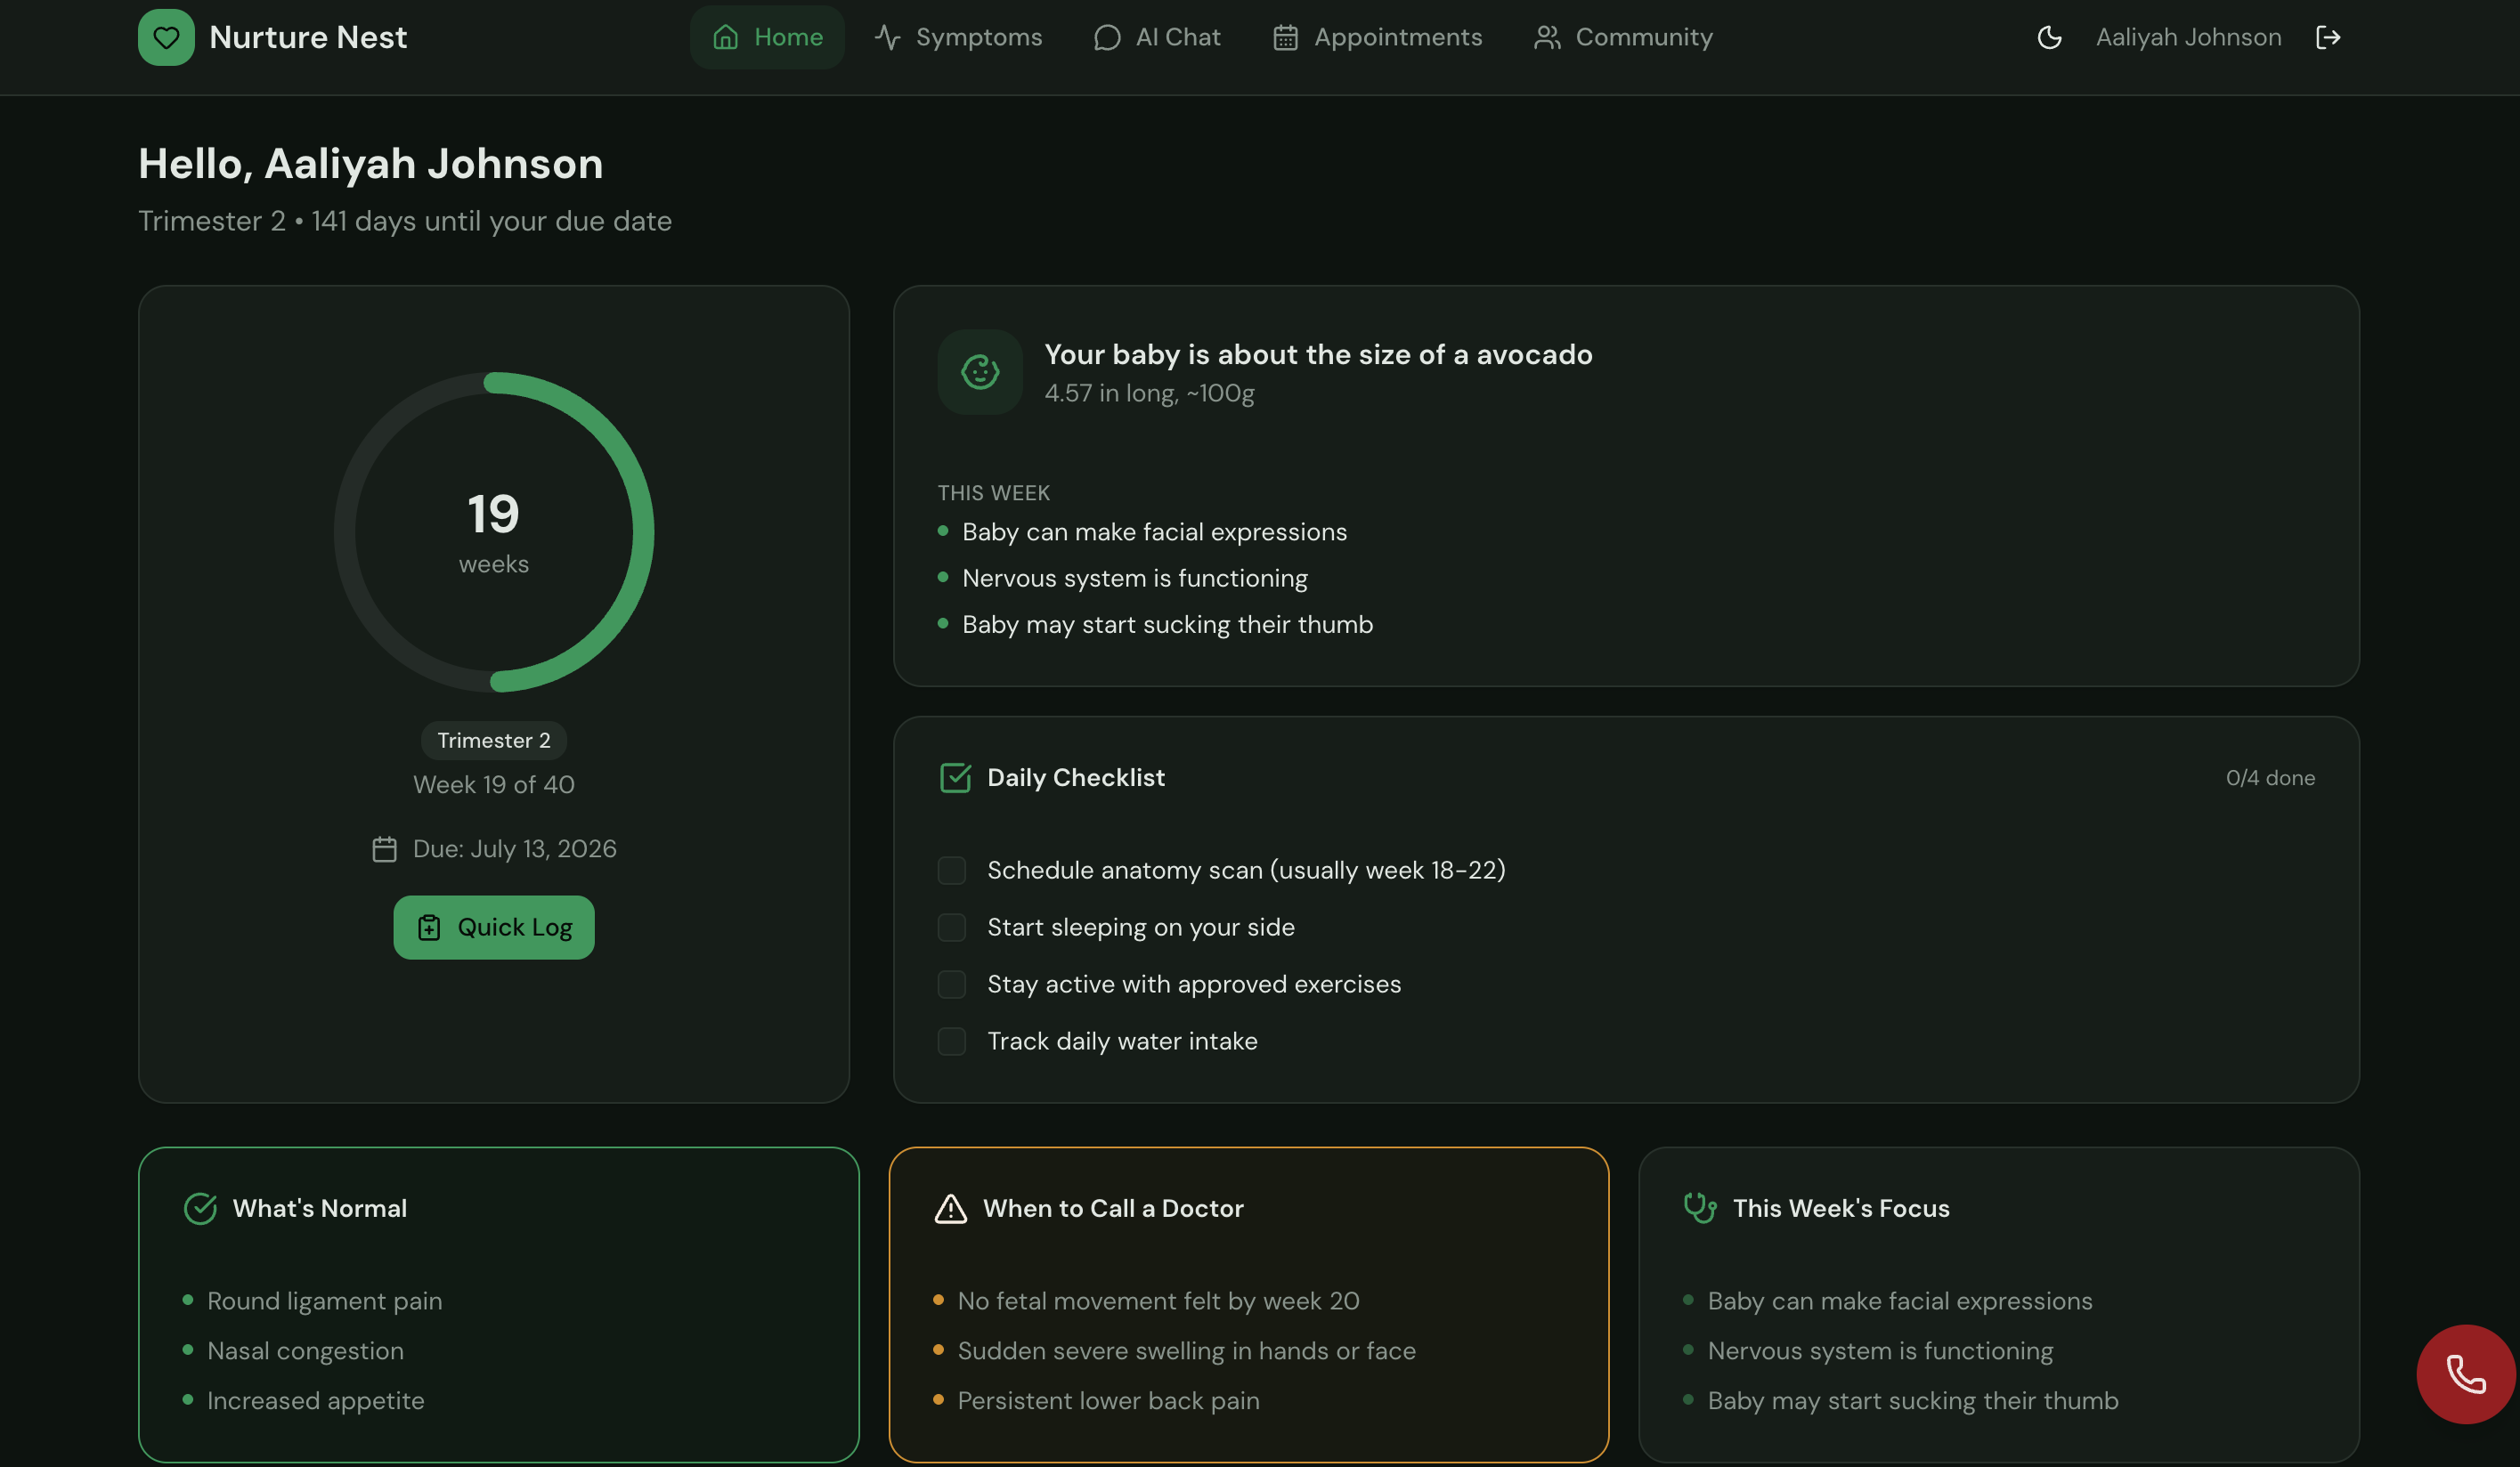This screenshot has height=1467, width=2520.
Task: Click the stethoscope Week's Focus icon
Action: click(1699, 1208)
